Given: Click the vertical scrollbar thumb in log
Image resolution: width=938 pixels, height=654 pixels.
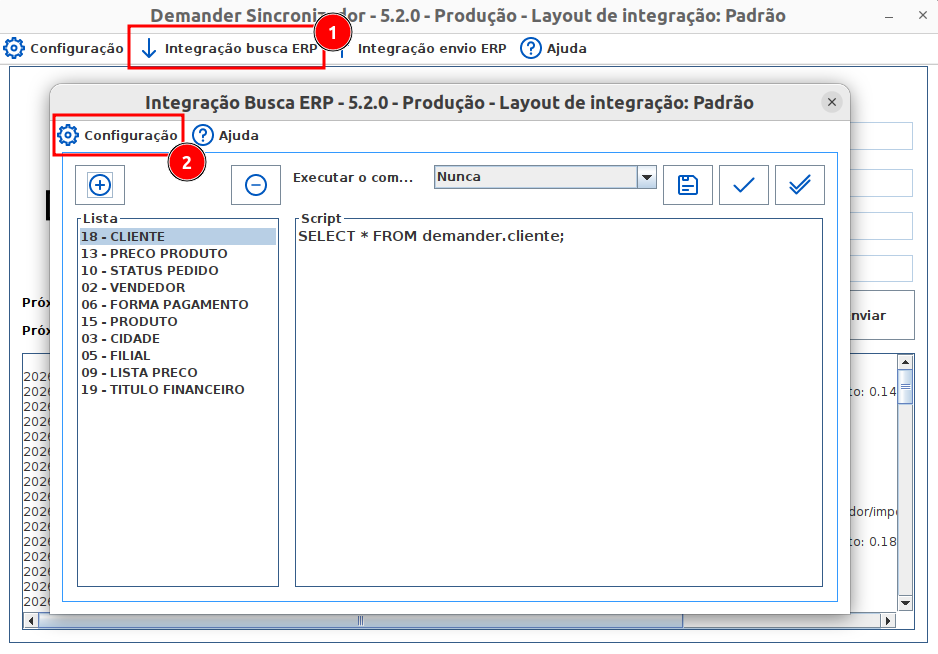Looking at the screenshot, I should point(905,387).
